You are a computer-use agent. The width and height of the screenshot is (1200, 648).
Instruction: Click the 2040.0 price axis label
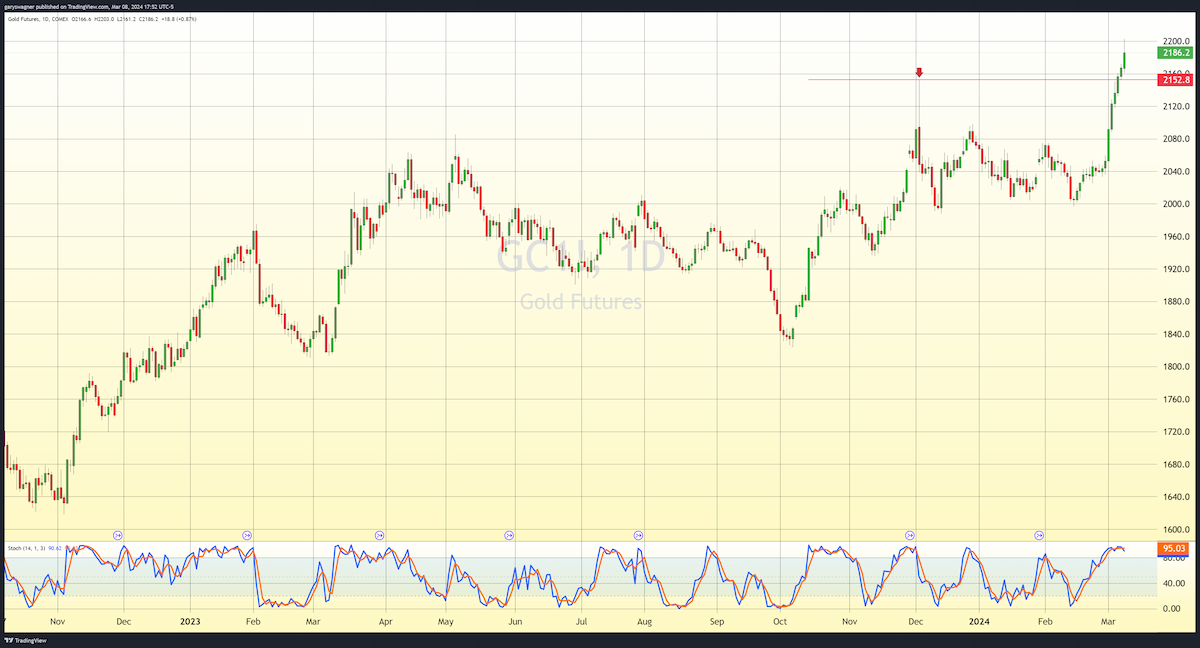pos(1175,171)
